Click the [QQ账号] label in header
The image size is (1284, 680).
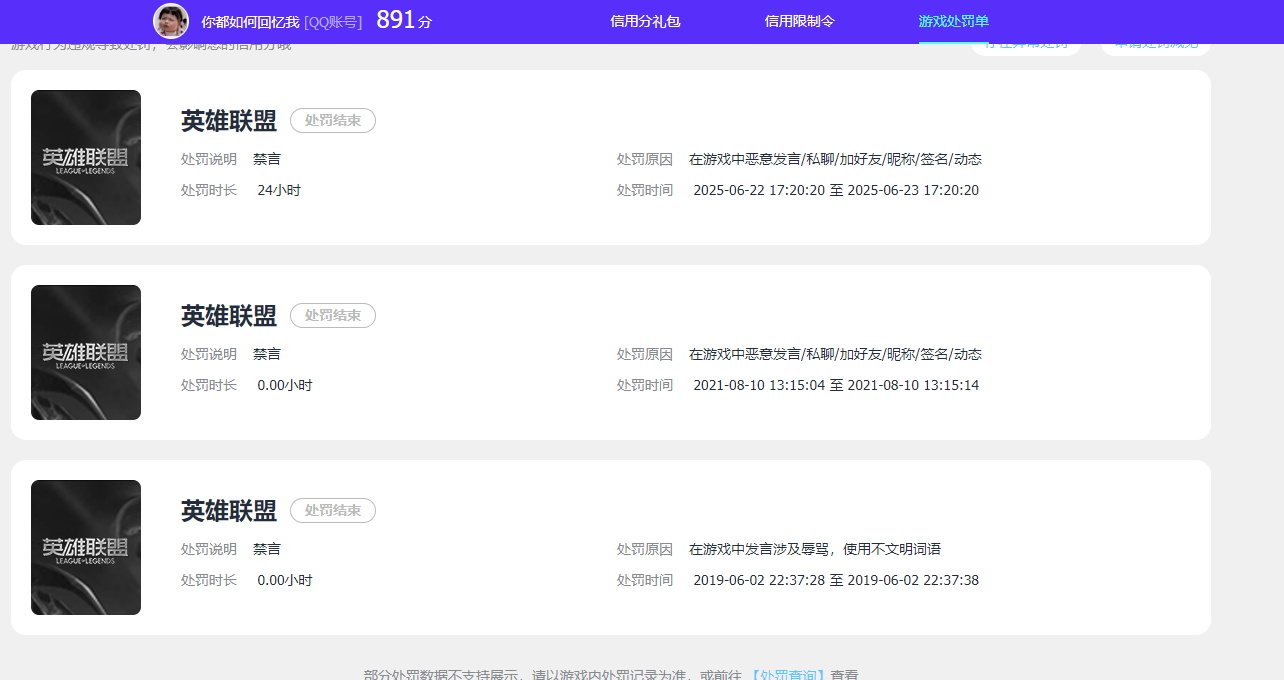[333, 22]
